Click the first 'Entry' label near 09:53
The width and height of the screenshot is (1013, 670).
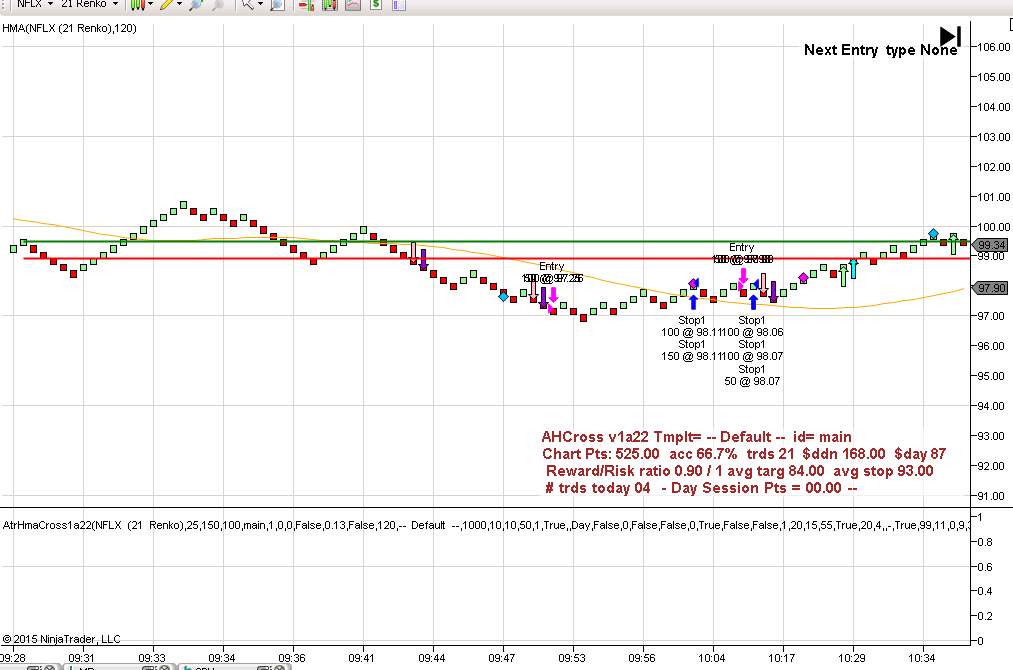[x=551, y=266]
